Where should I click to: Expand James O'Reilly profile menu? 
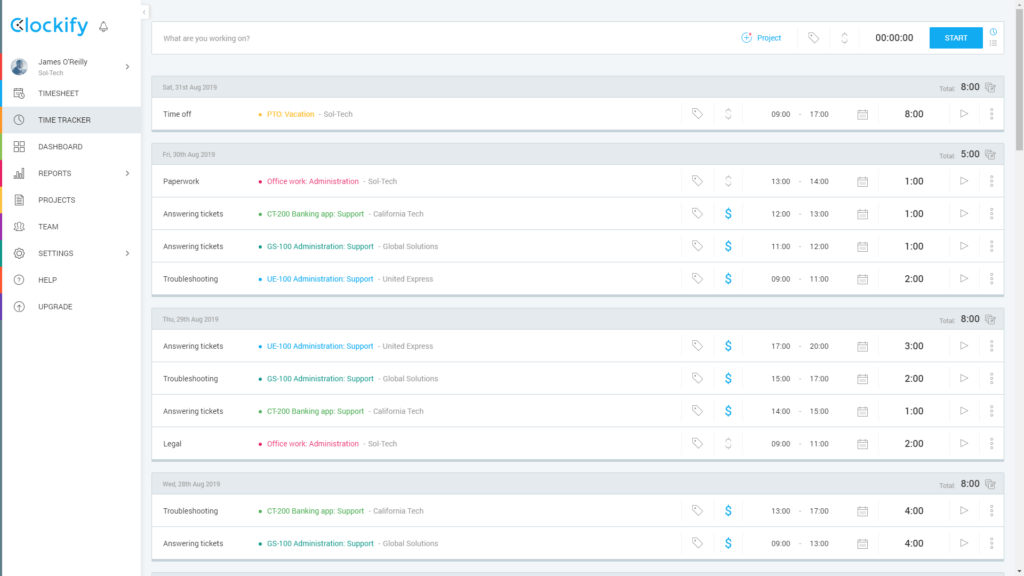127,67
